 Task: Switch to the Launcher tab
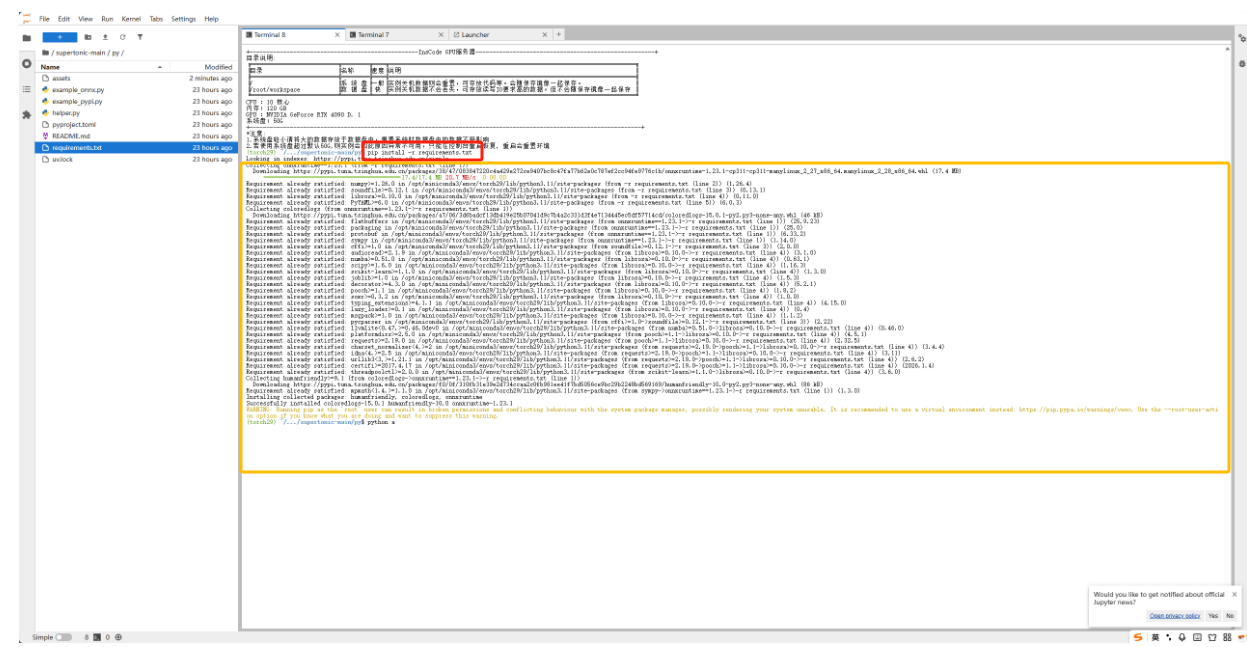click(500, 34)
